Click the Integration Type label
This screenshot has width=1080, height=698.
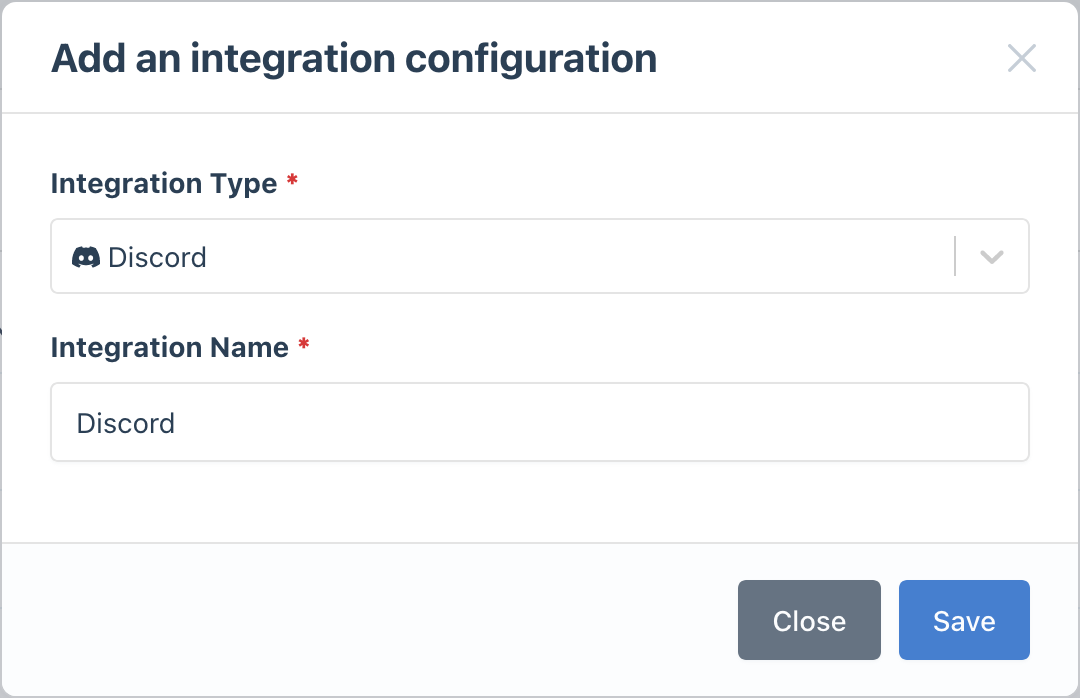[164, 183]
